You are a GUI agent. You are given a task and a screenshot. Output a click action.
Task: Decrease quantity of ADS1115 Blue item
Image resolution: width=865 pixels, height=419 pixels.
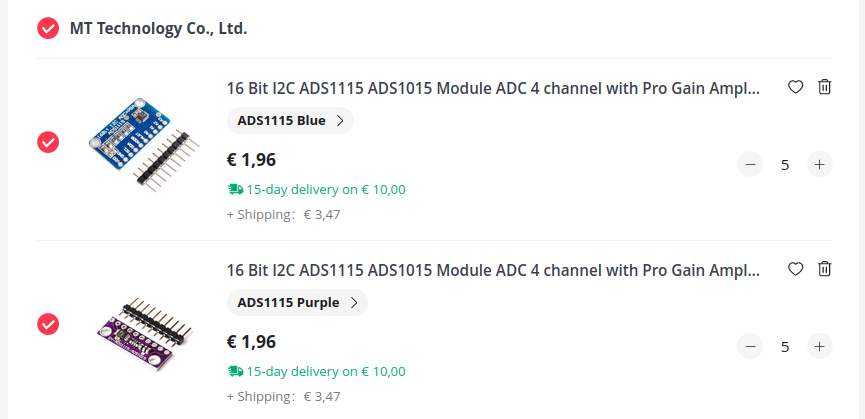750,165
